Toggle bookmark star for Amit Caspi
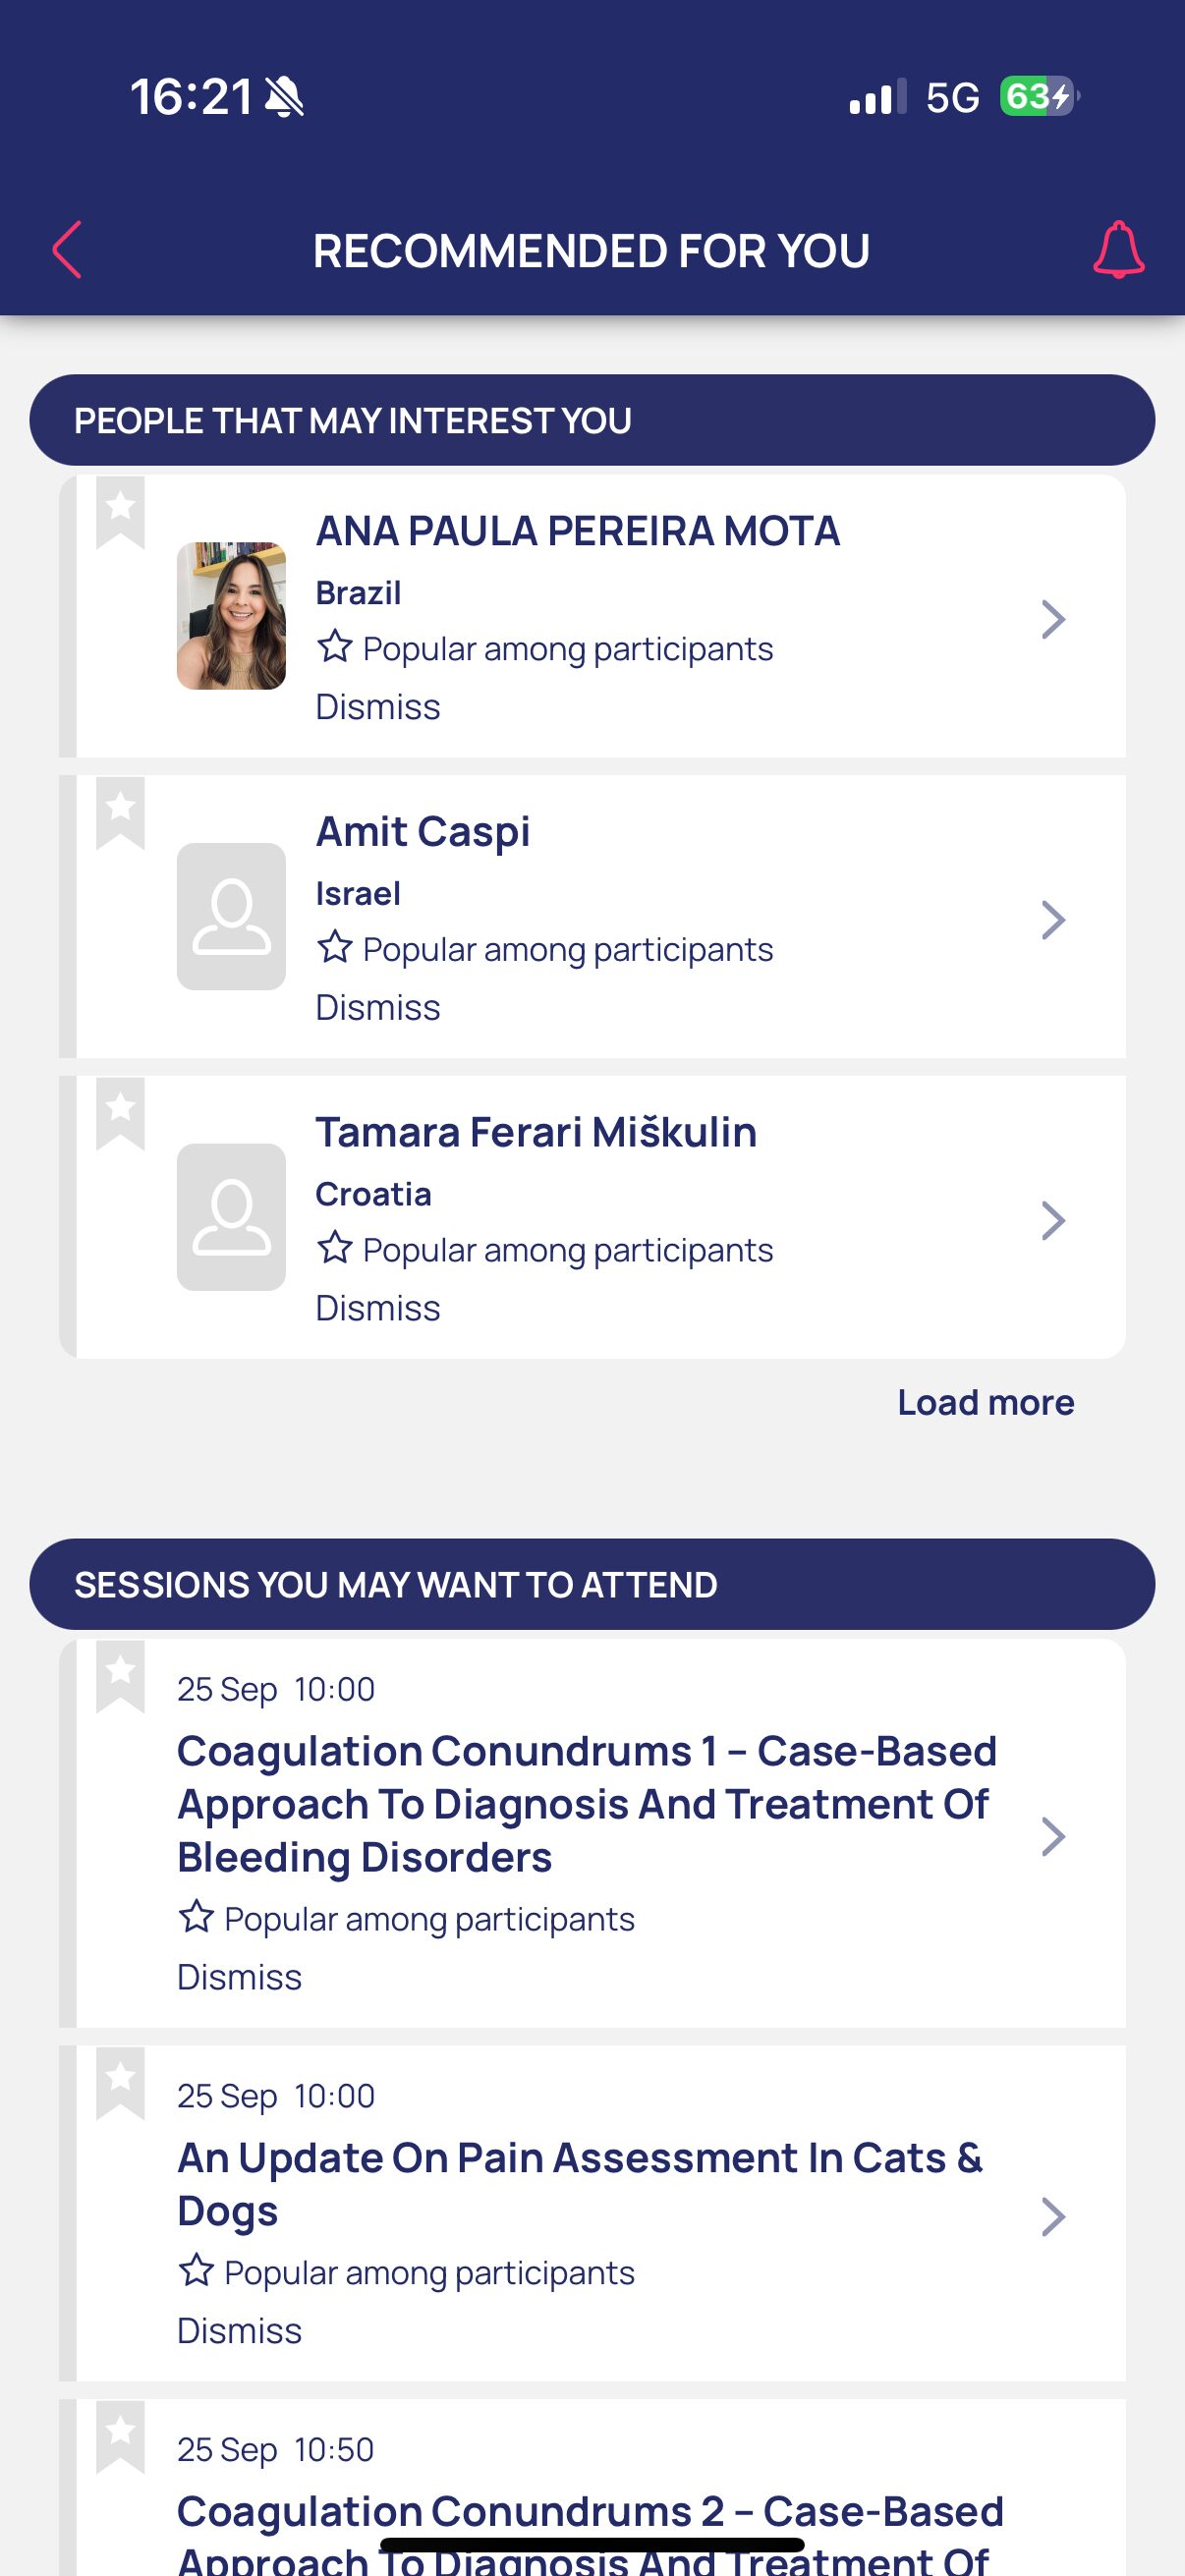 (x=120, y=811)
